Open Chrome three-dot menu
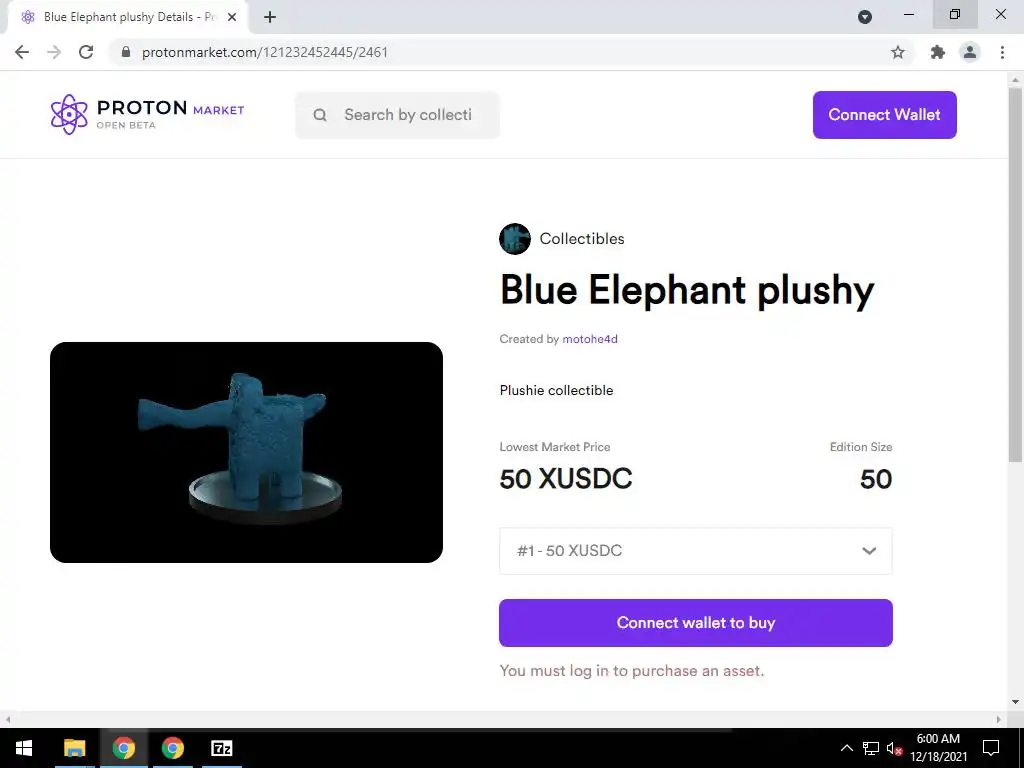The height and width of the screenshot is (768, 1024). click(1002, 52)
